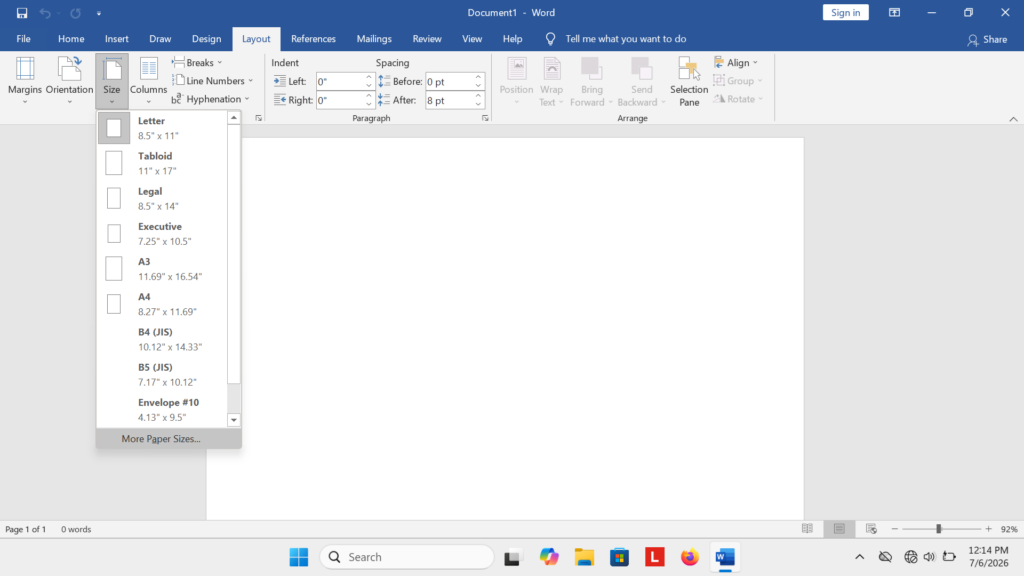The width and height of the screenshot is (1024, 576).
Task: Switch to the View tab
Action: coord(472,39)
